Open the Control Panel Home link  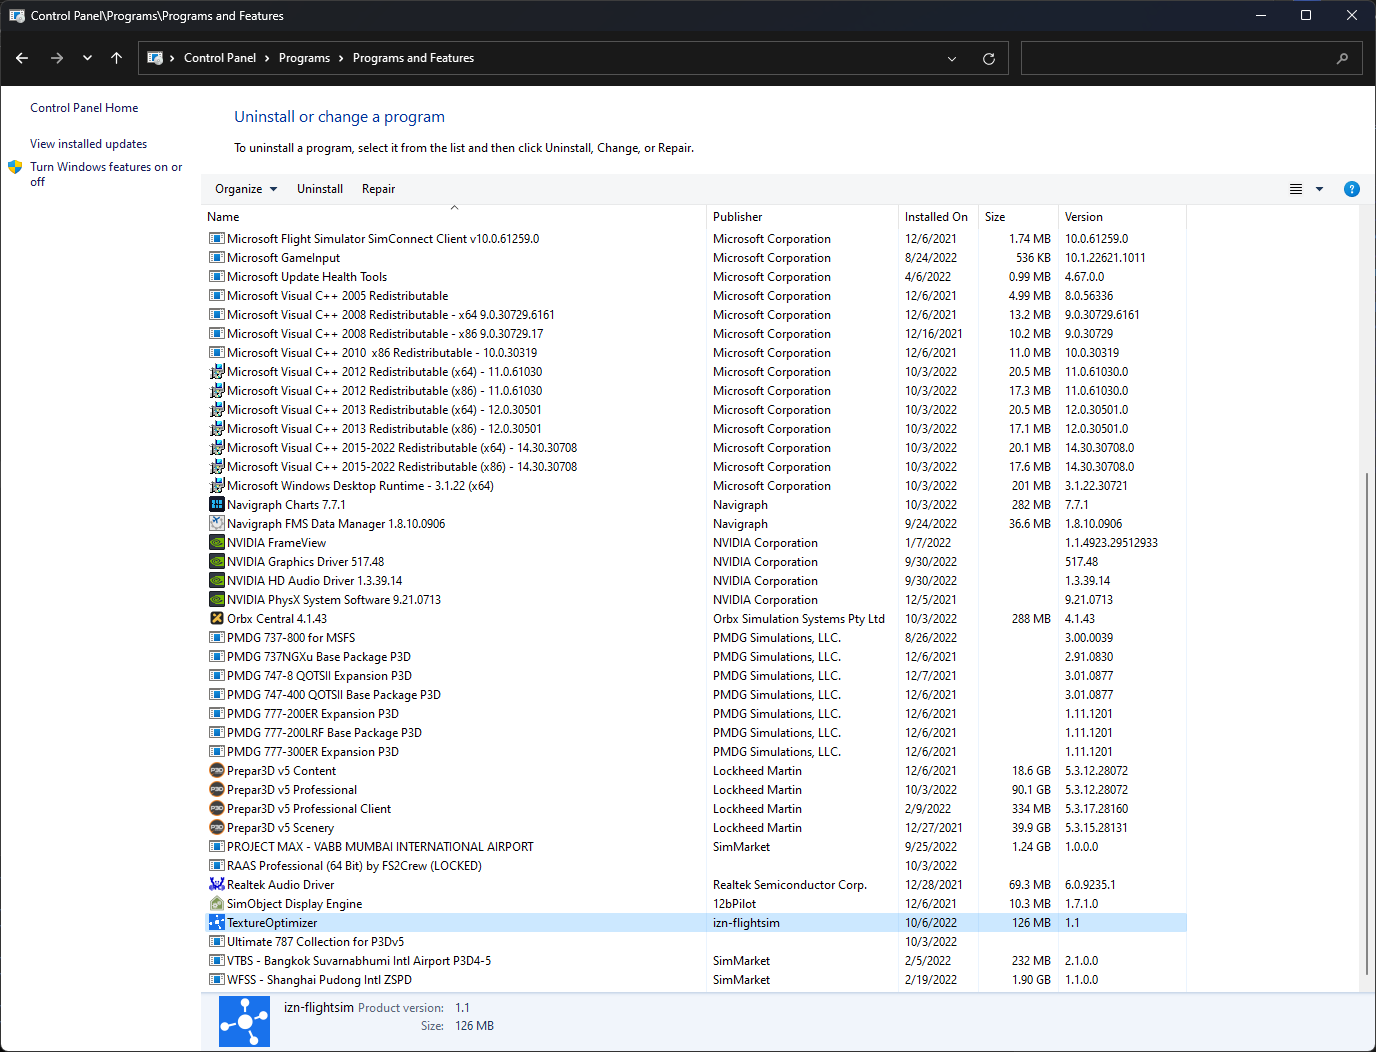click(x=84, y=108)
